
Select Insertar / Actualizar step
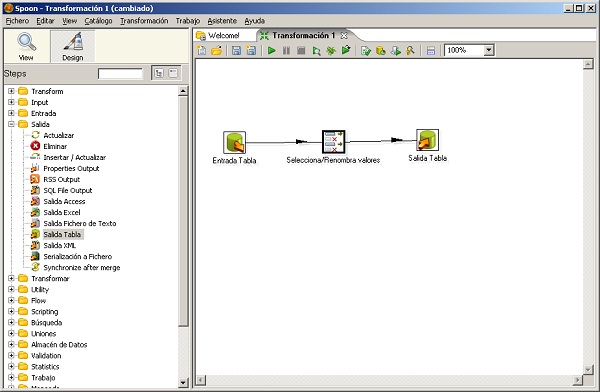click(75, 157)
